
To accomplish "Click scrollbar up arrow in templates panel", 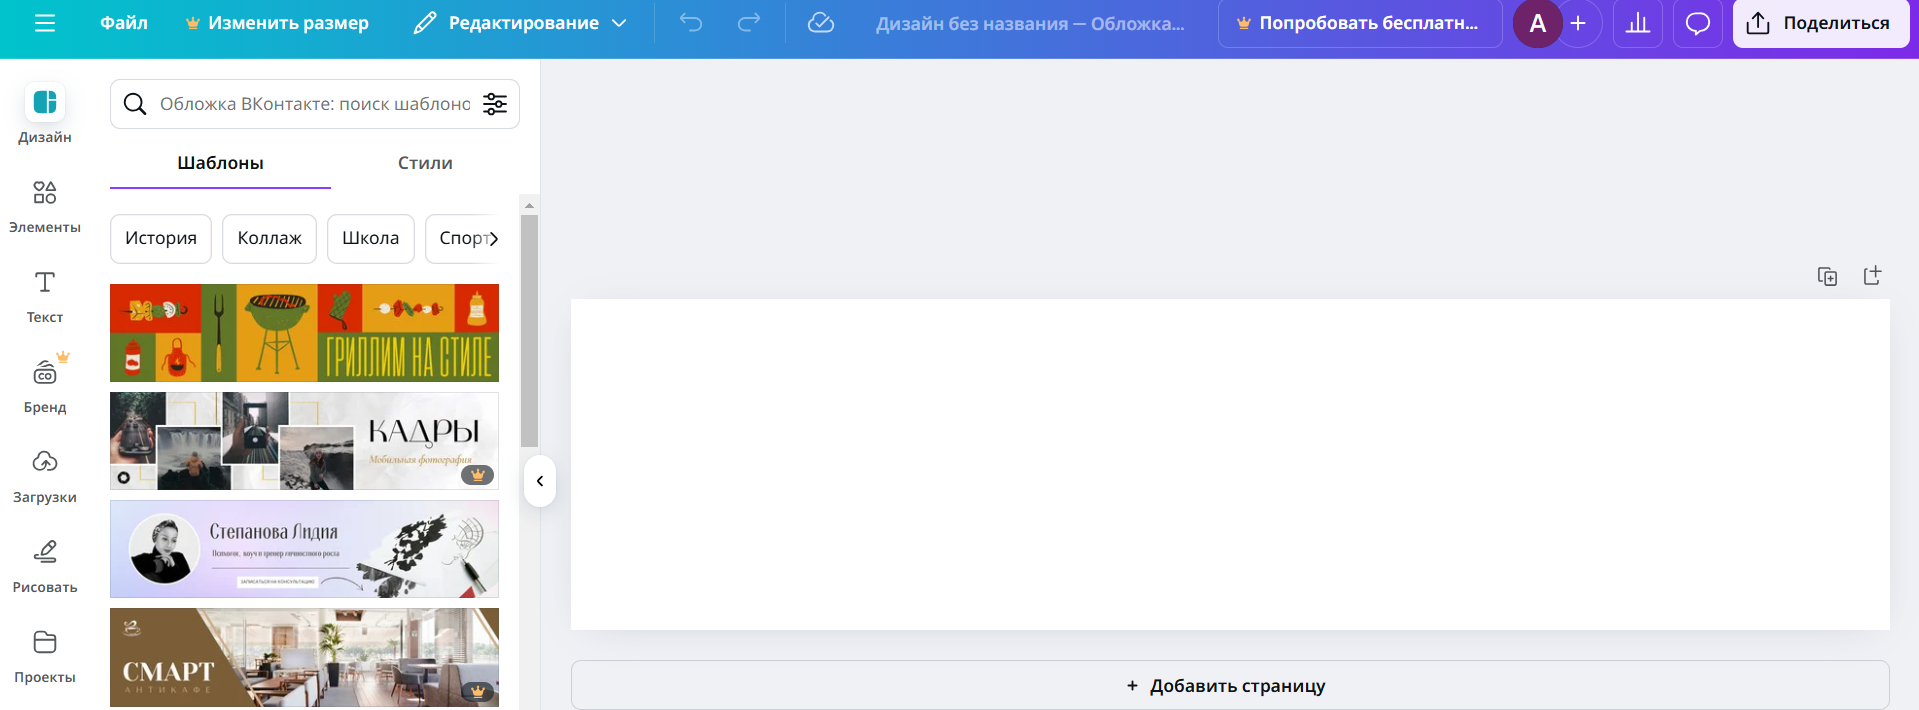I will [x=529, y=205].
